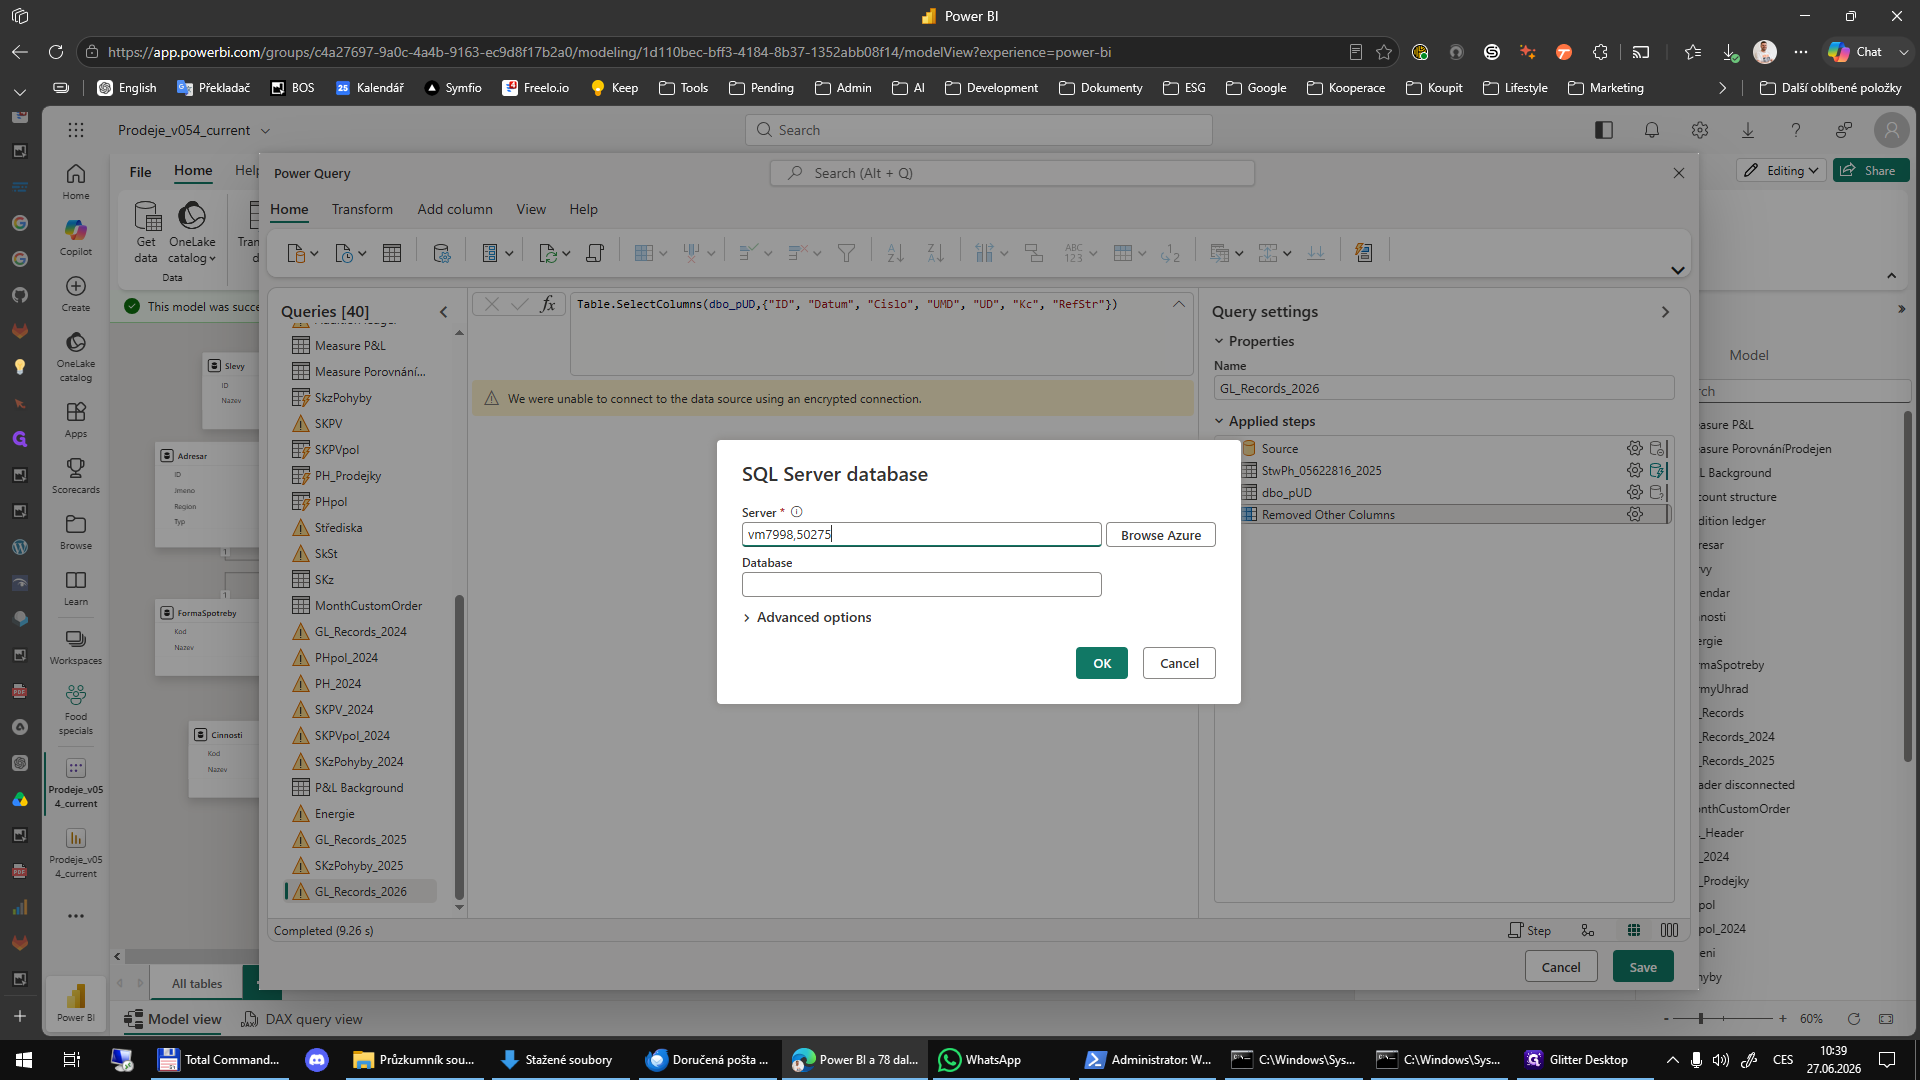Image resolution: width=1920 pixels, height=1080 pixels.
Task: Sort ascending with the A-Z icon
Action: pos(895,253)
